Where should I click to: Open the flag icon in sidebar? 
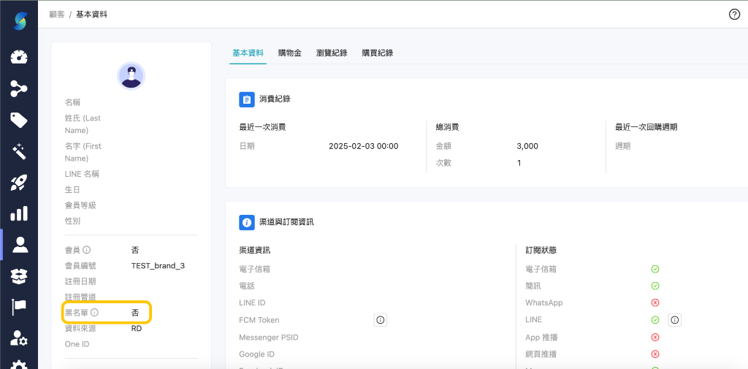pyautogui.click(x=19, y=307)
